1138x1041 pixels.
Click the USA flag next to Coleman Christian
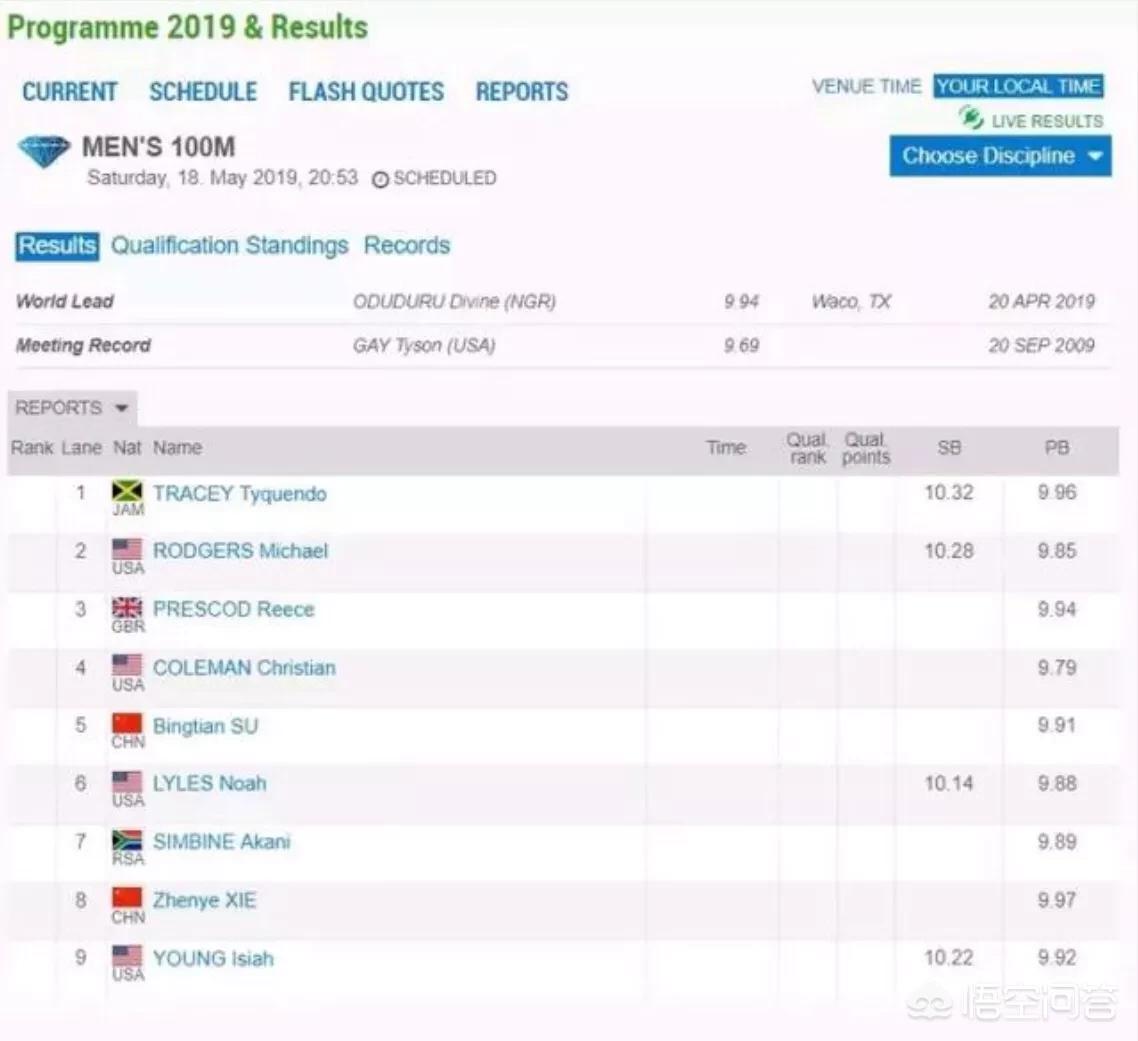click(x=127, y=665)
